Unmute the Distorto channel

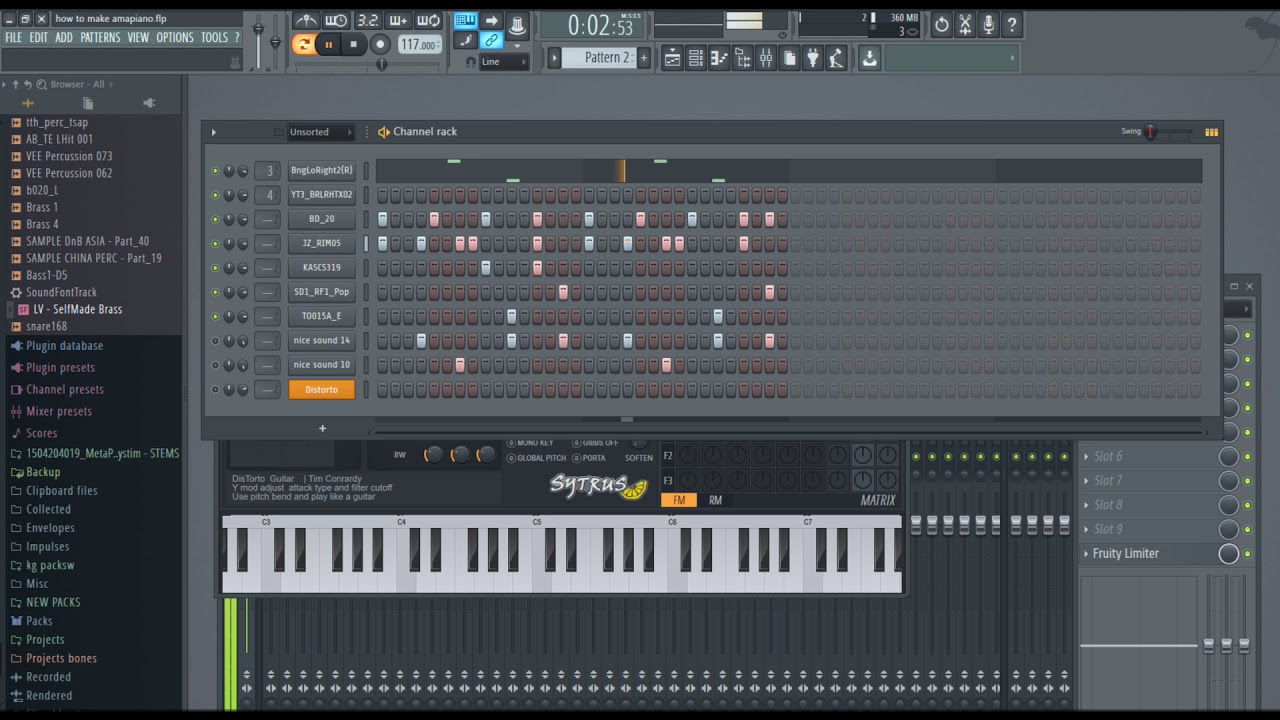(215, 389)
